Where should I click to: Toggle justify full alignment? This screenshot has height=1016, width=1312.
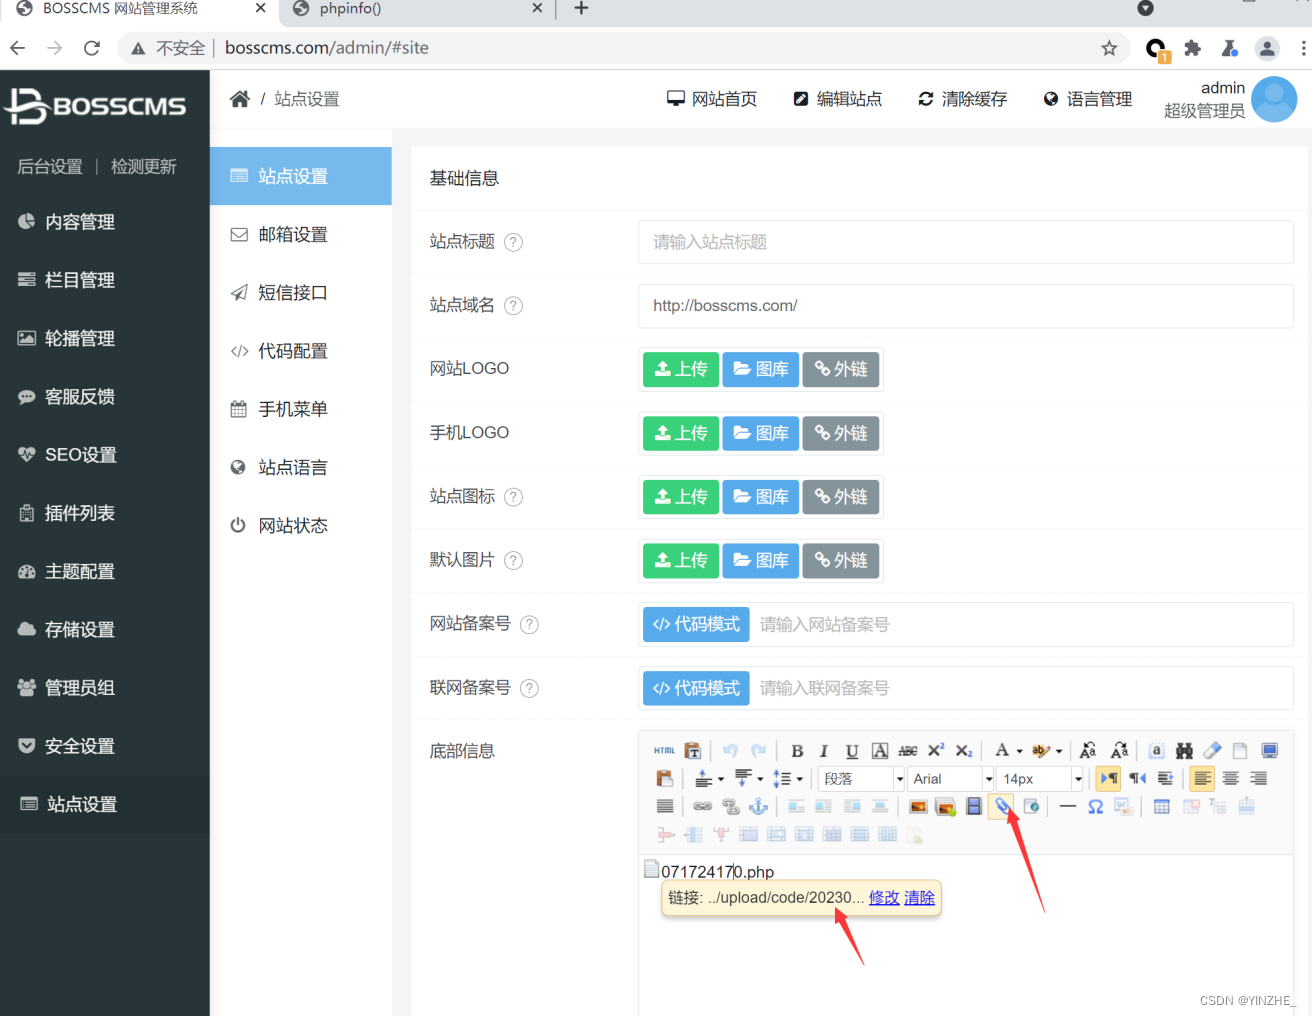pos(665,806)
